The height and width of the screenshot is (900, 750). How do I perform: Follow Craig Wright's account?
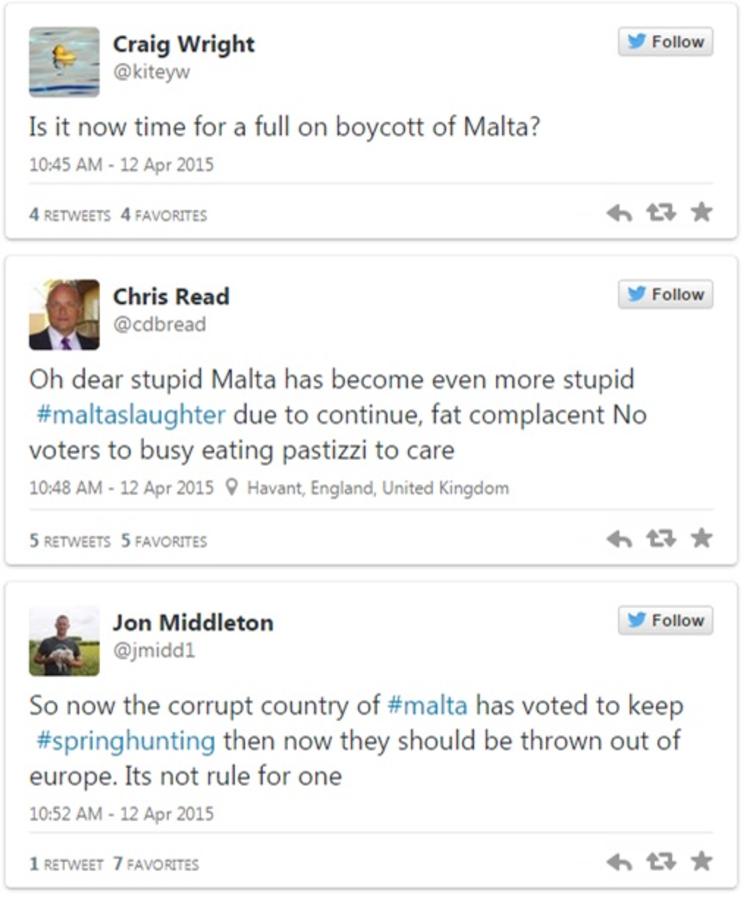(665, 42)
